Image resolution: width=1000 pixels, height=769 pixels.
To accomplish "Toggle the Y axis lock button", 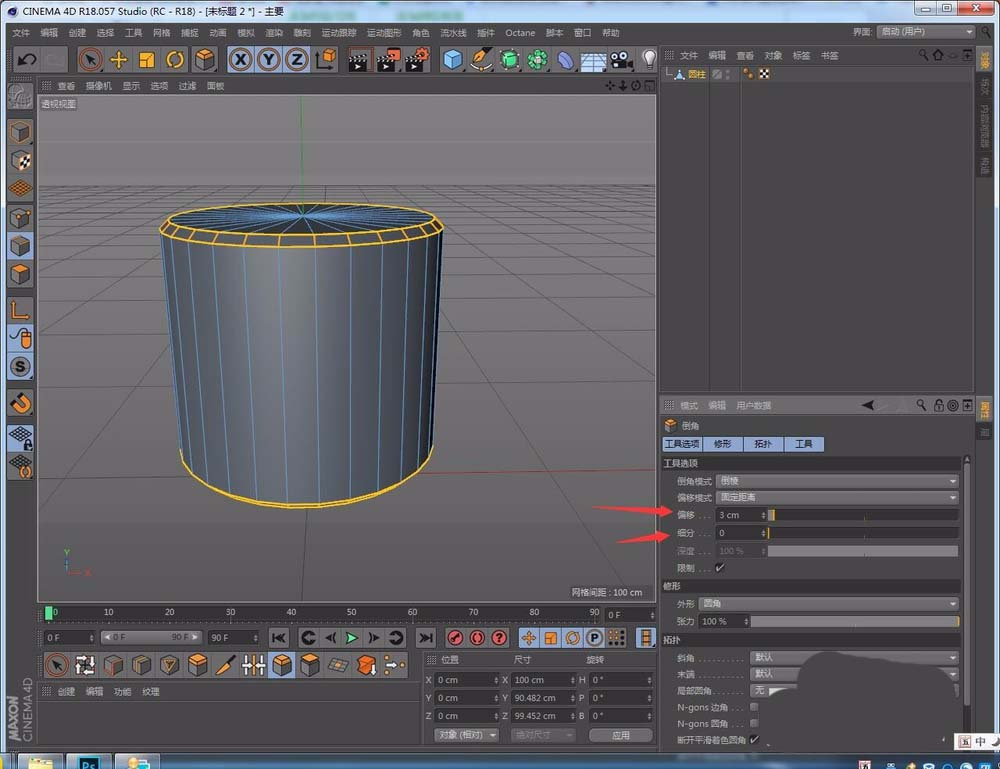I will click(268, 60).
